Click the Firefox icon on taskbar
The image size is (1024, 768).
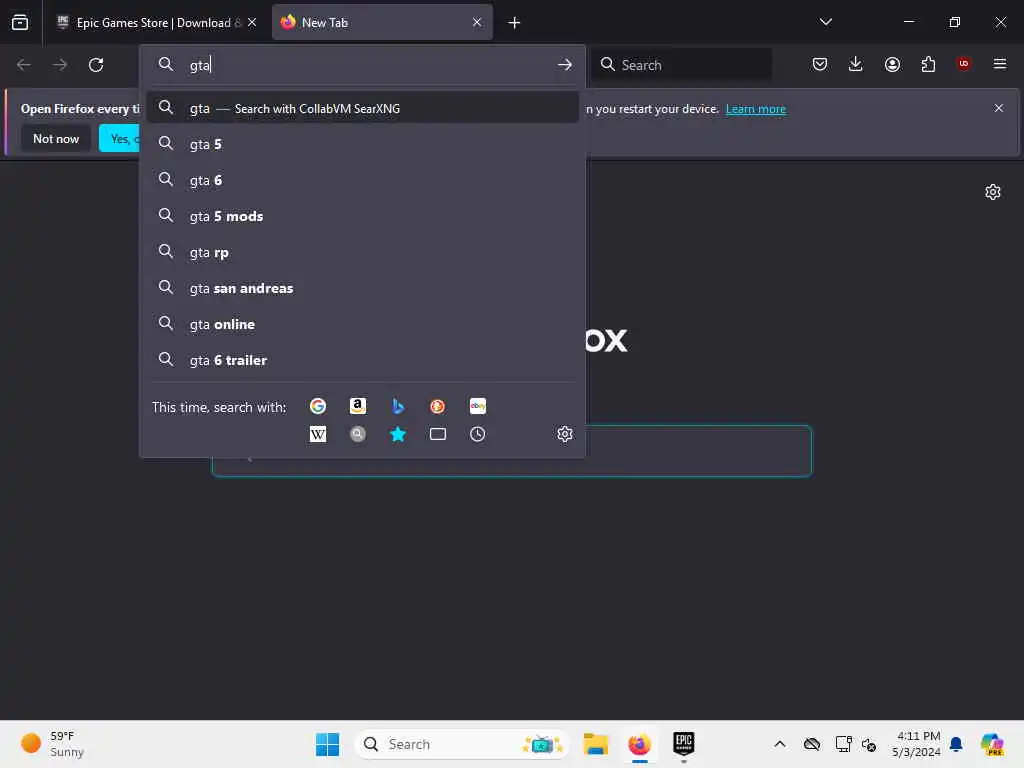pyautogui.click(x=639, y=744)
